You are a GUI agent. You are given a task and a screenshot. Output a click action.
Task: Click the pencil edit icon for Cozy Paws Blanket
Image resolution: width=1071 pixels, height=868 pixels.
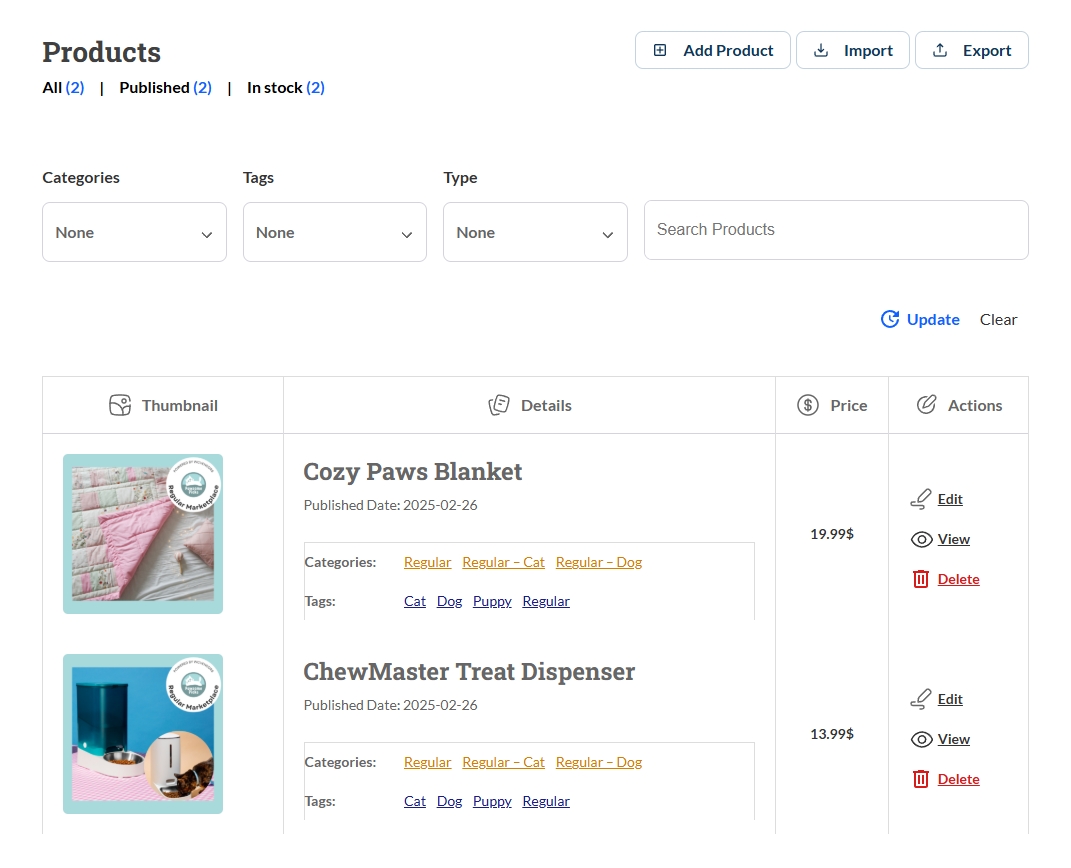click(921, 499)
